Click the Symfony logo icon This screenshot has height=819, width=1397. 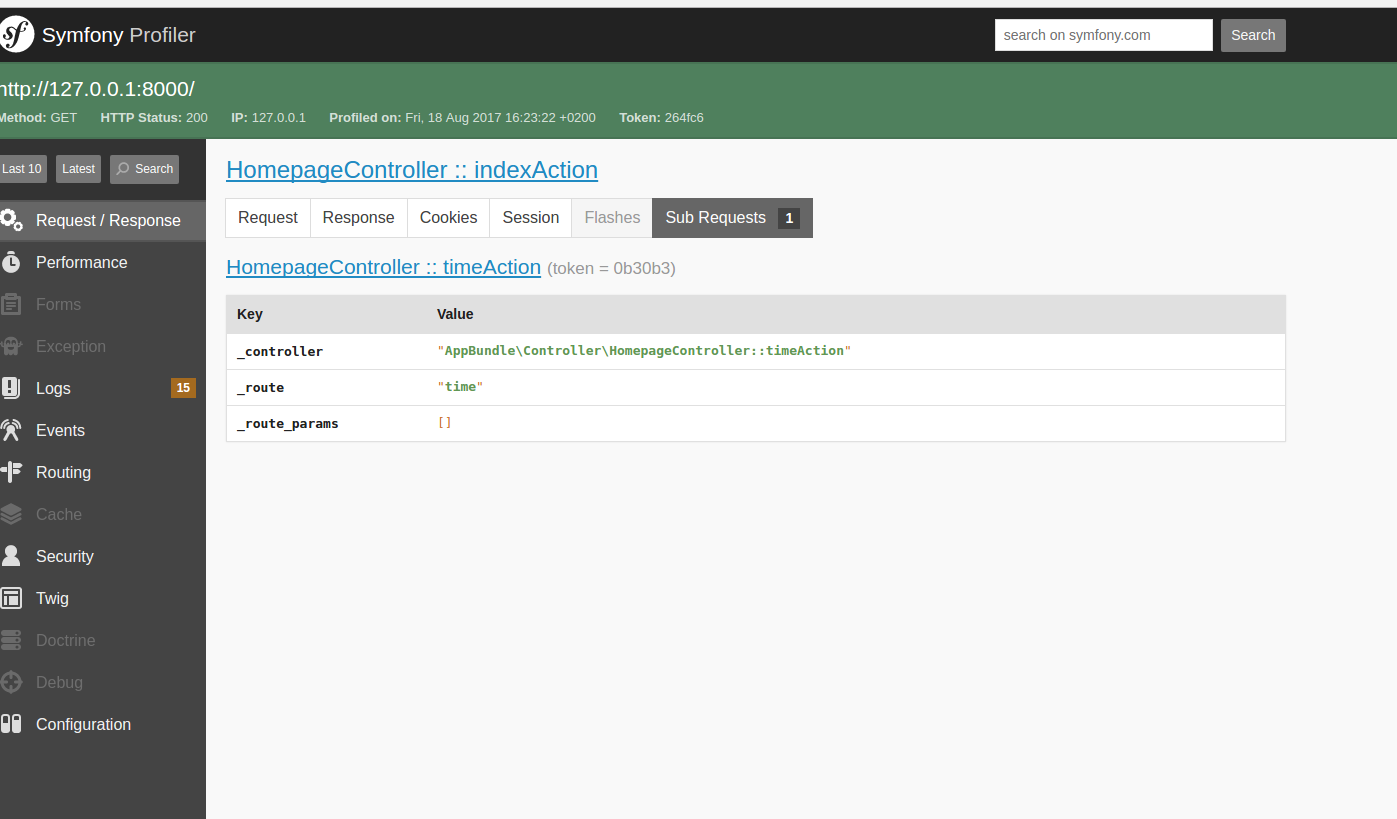point(16,35)
